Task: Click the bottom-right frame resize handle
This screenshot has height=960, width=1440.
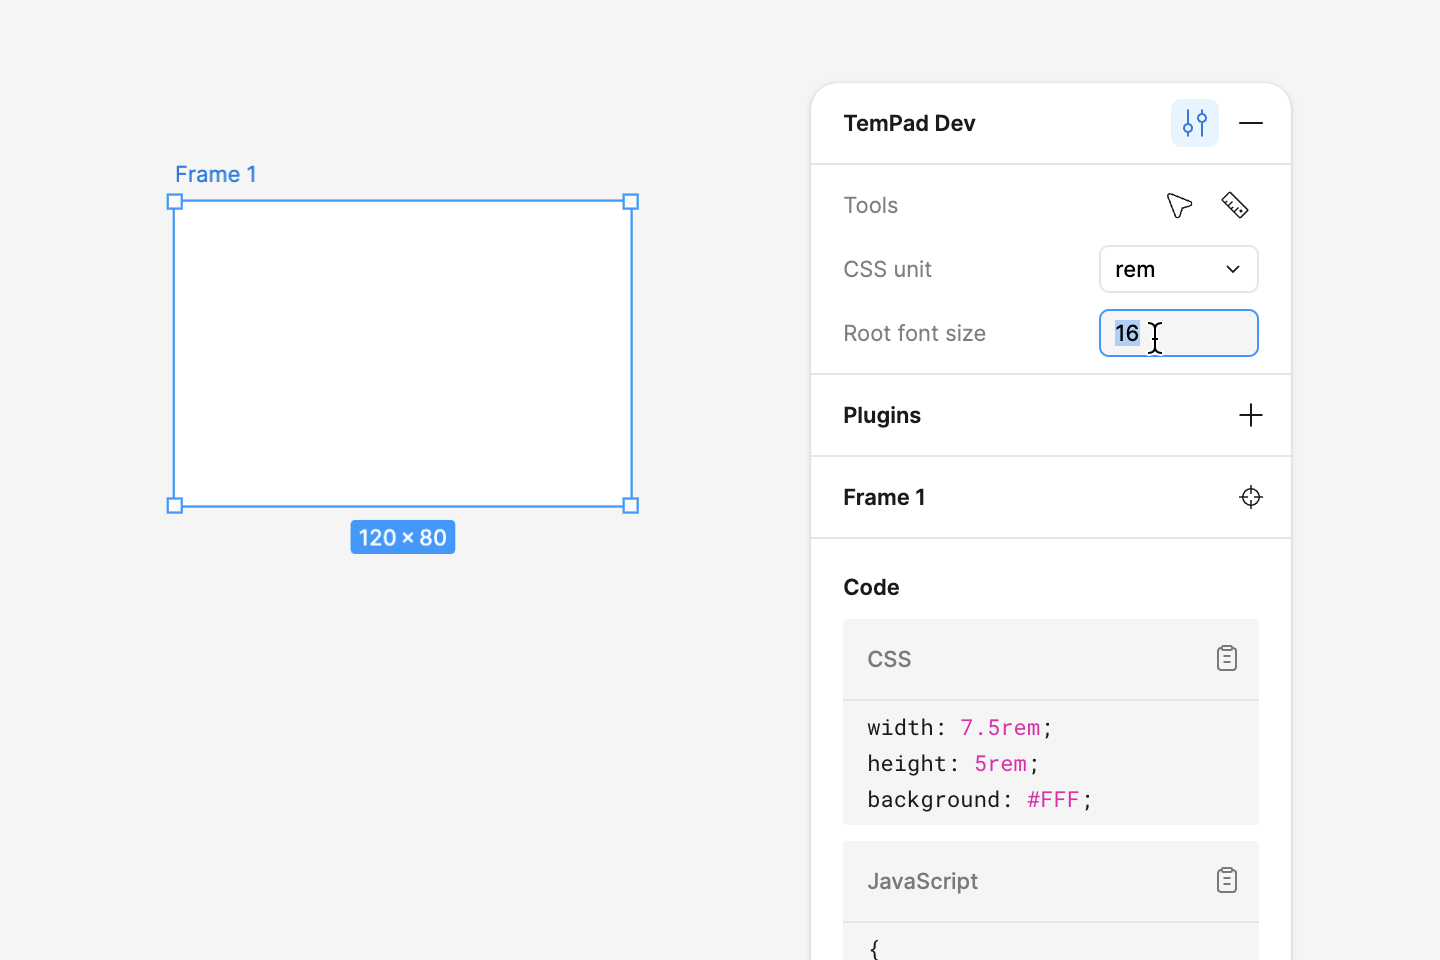Action: (631, 506)
